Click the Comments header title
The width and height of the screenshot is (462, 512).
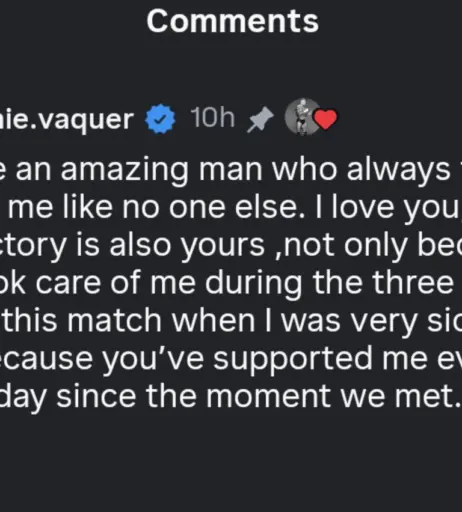pyautogui.click(x=233, y=21)
